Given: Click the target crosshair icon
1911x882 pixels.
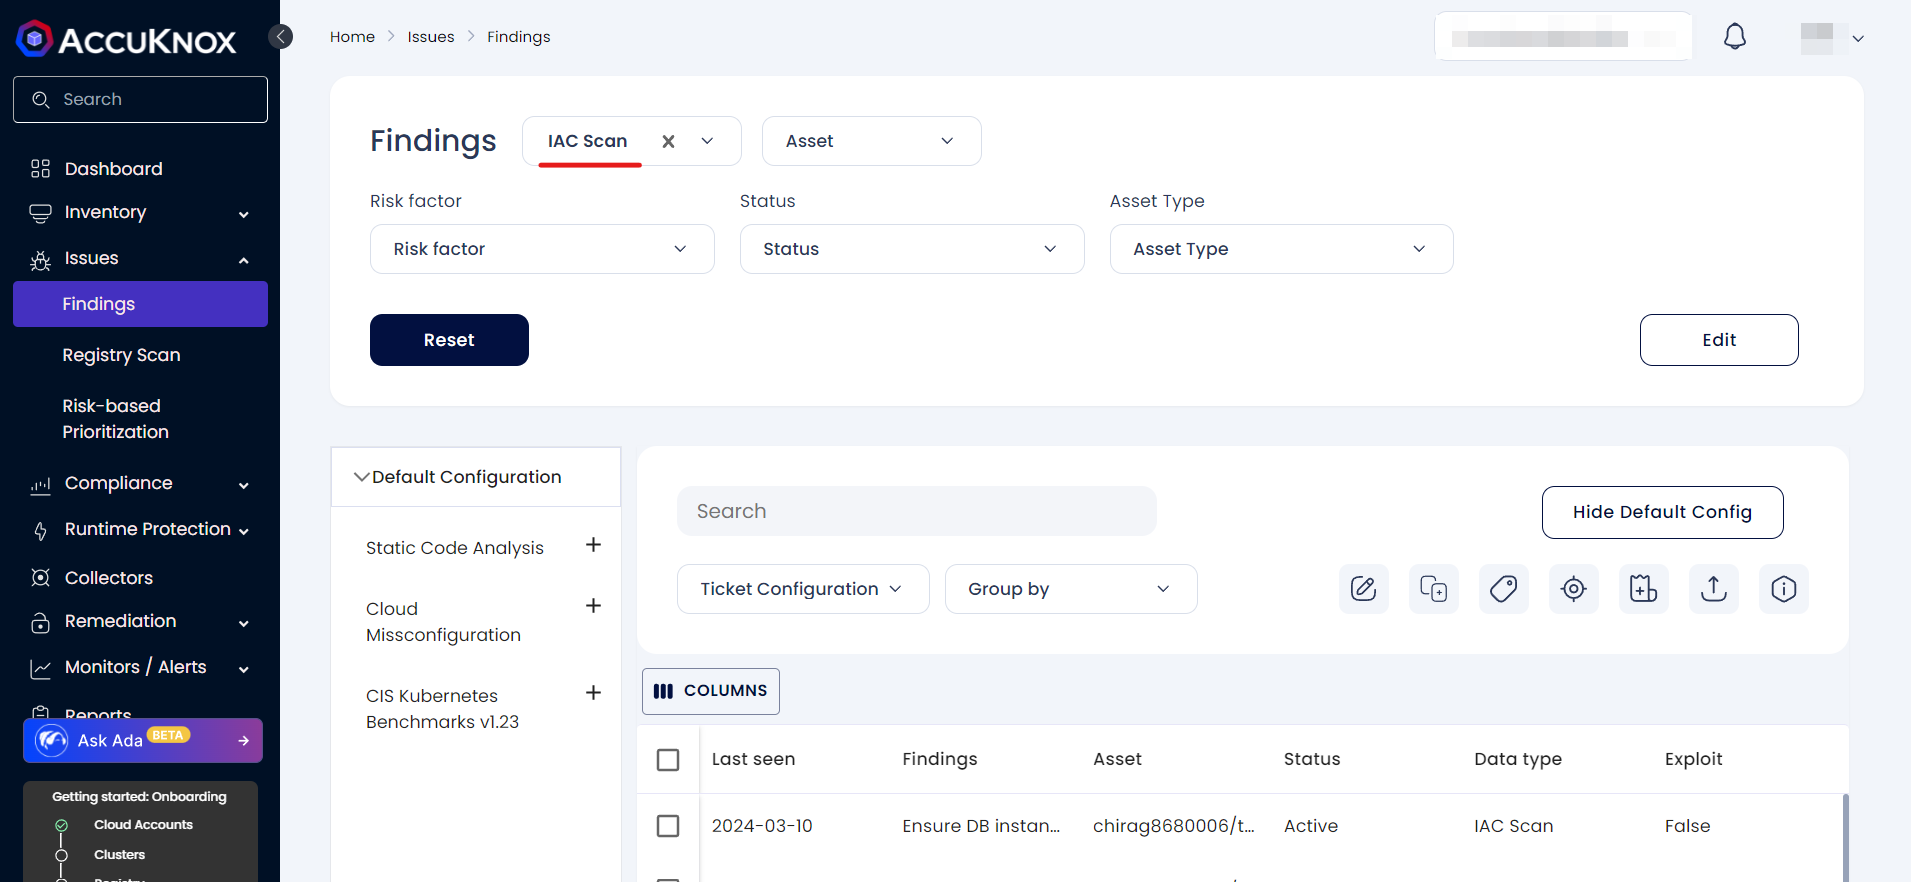Looking at the screenshot, I should point(1573,589).
